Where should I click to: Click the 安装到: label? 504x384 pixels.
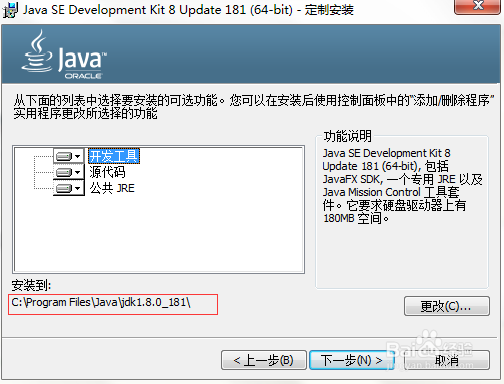pos(31,285)
